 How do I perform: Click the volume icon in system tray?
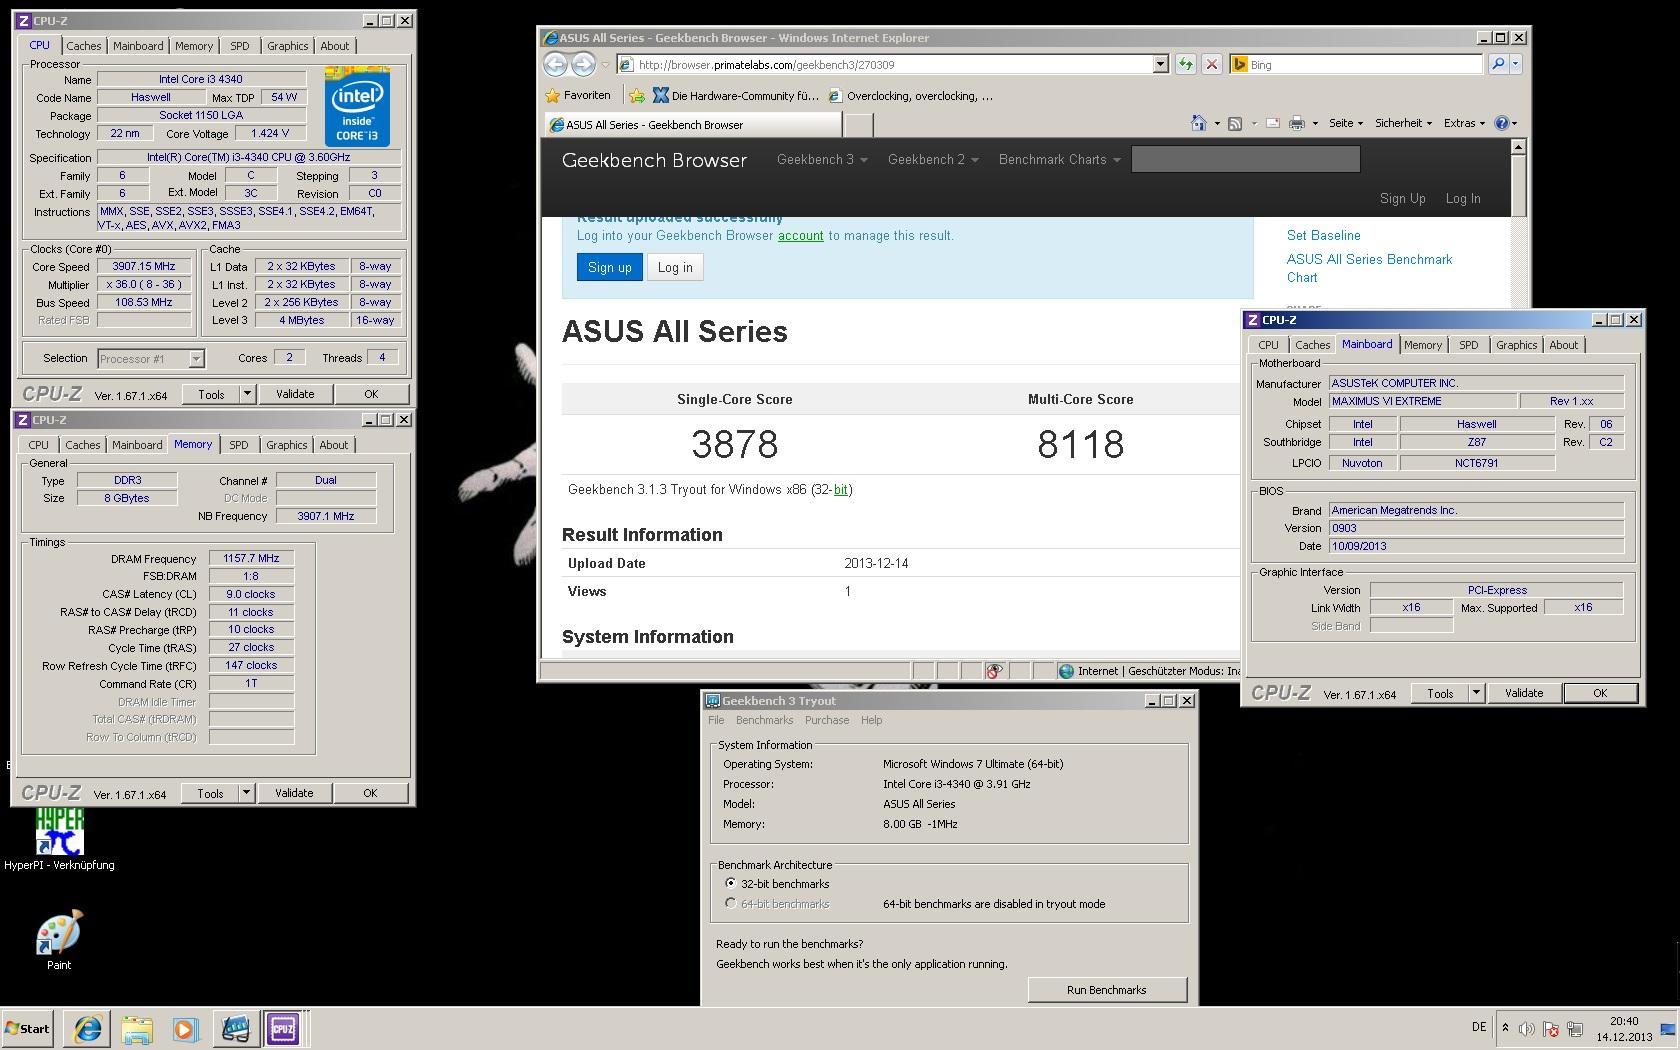point(1526,1029)
